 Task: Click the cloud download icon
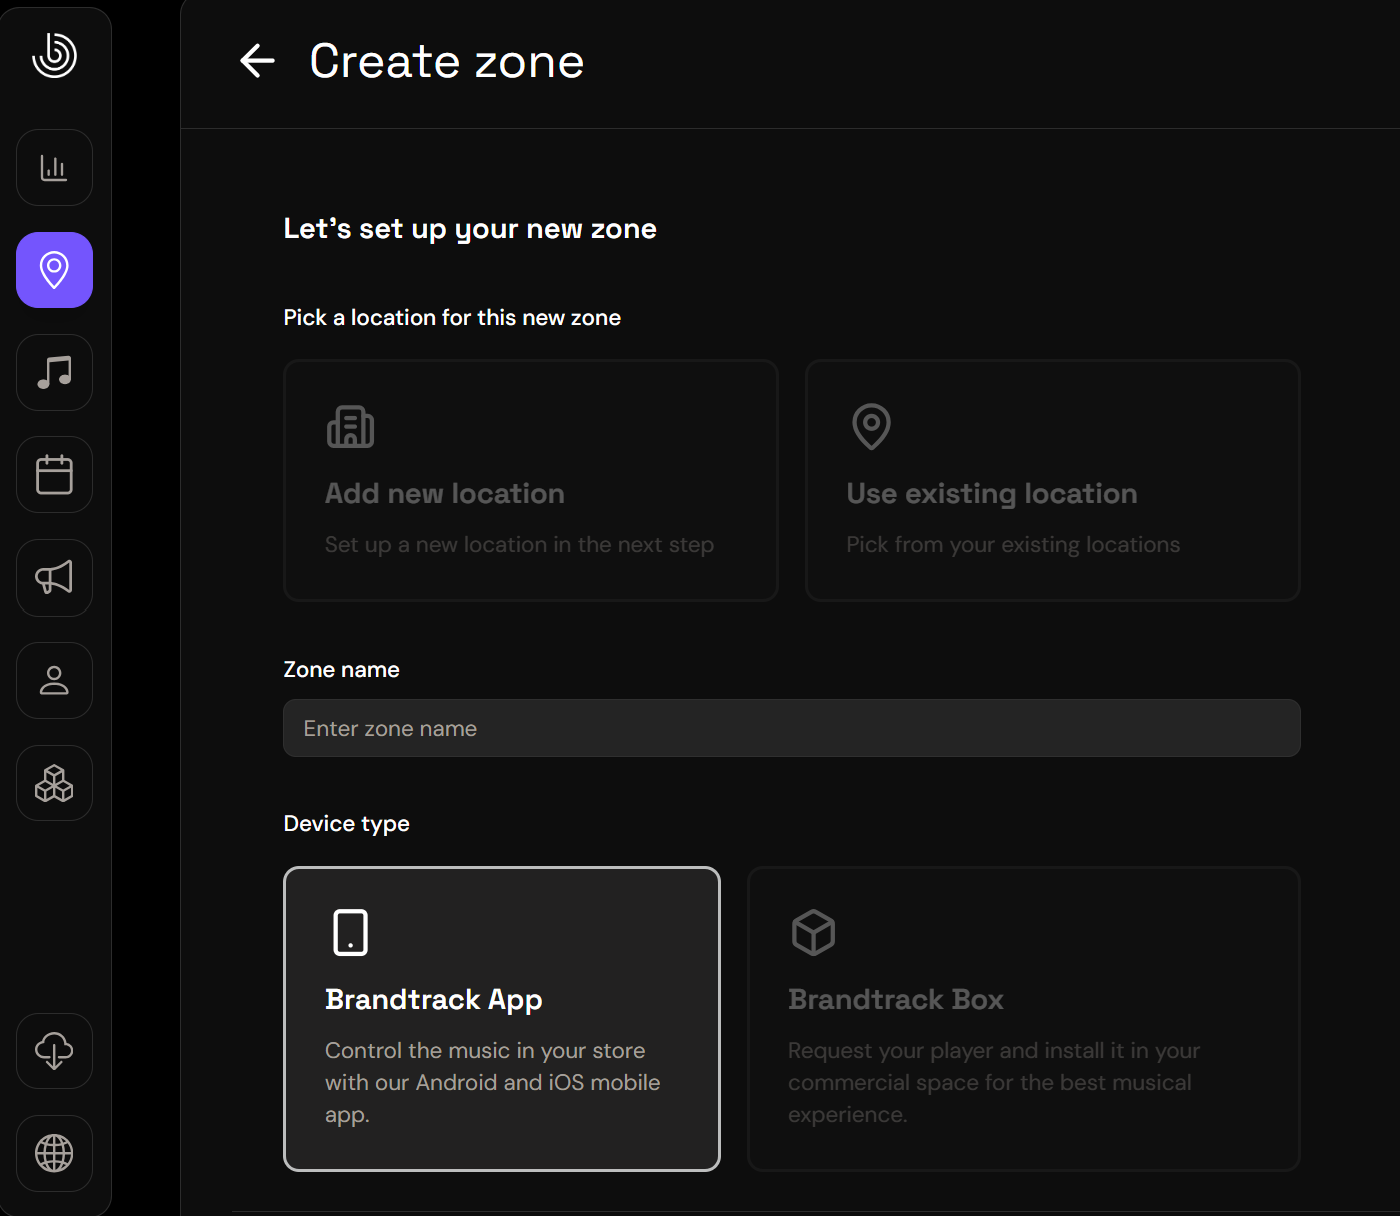coord(54,1051)
